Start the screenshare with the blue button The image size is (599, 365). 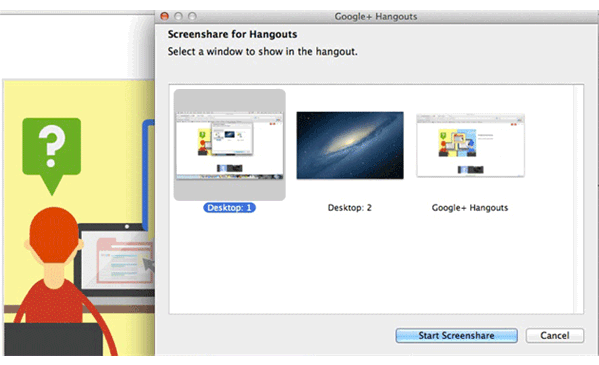(x=457, y=336)
